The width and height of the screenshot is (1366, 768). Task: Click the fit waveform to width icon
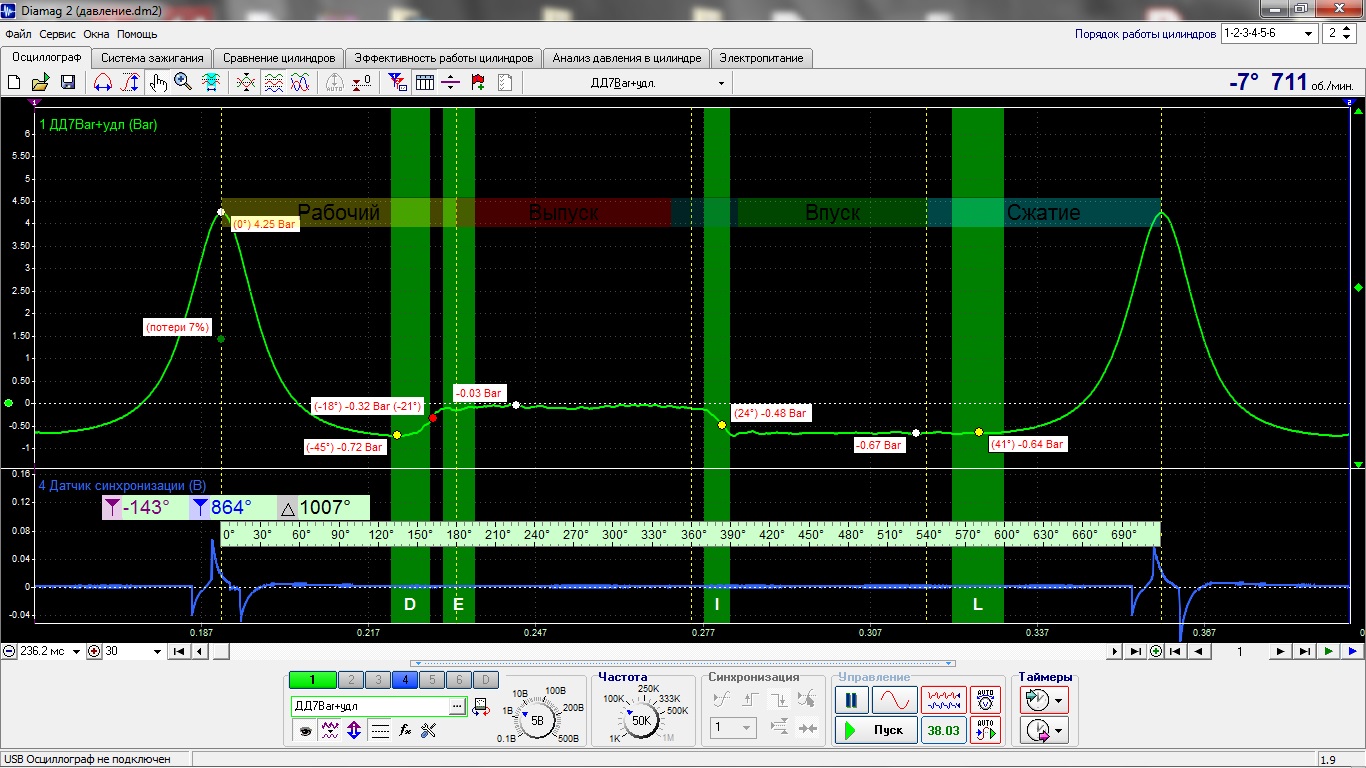(211, 83)
